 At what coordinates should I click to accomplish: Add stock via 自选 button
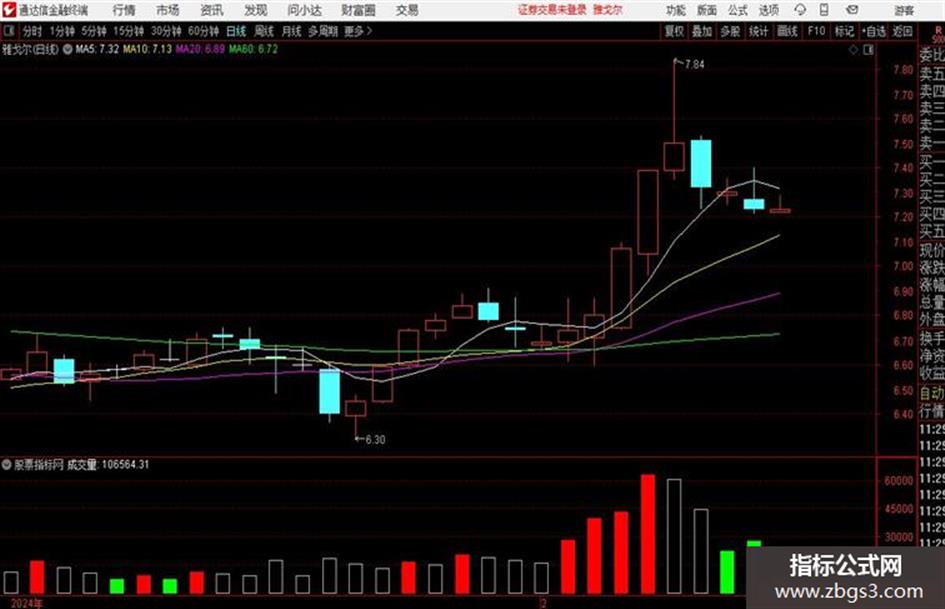click(x=873, y=31)
